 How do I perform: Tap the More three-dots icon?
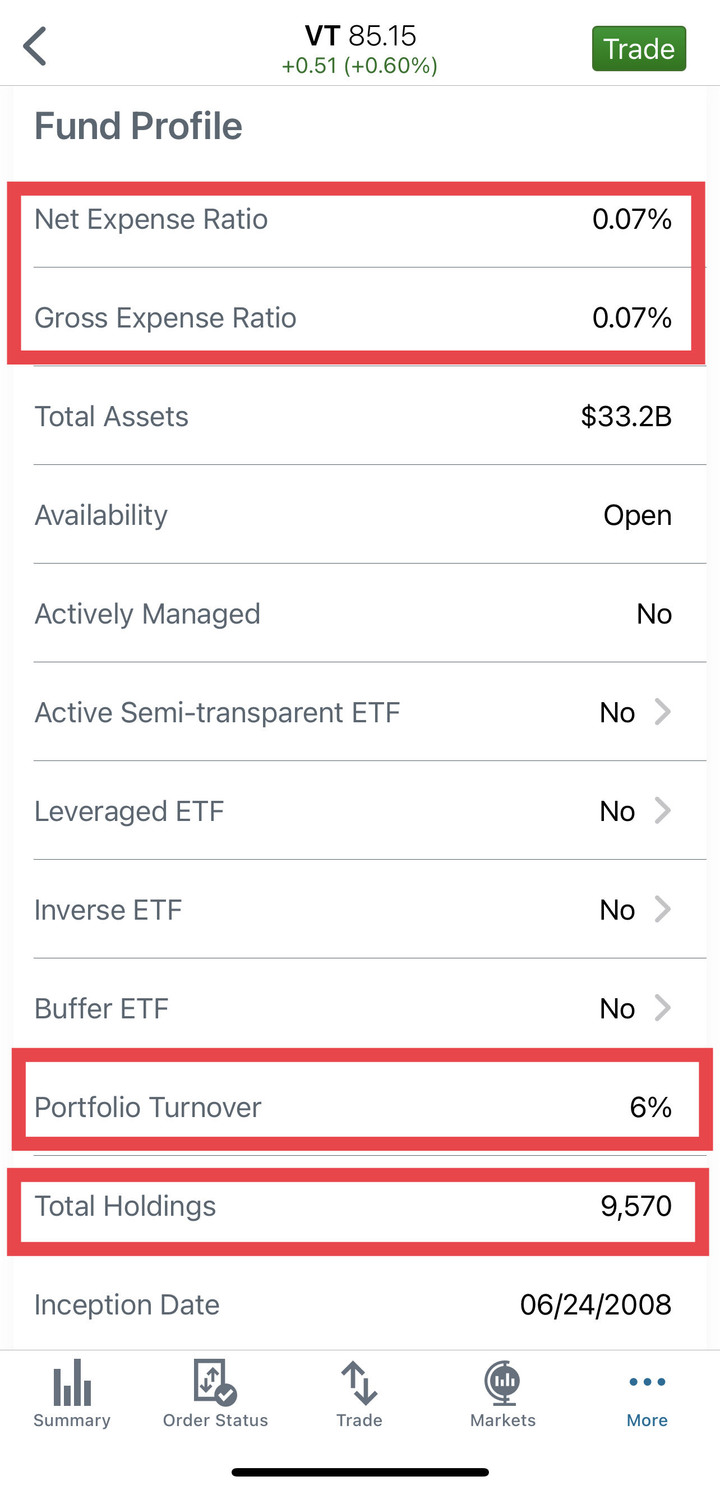coord(647,1382)
